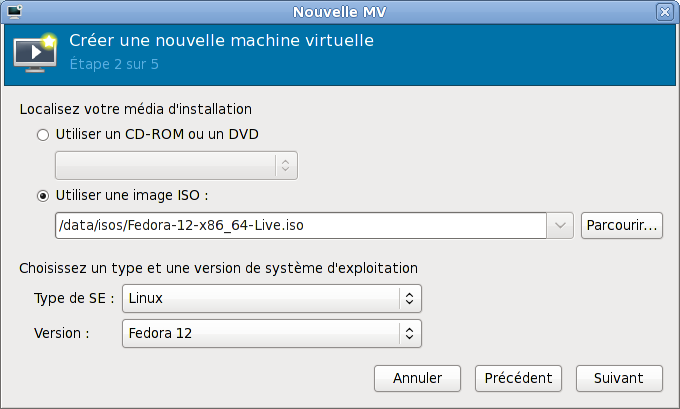680x409 pixels.
Task: Open the CD-ROM drive selection dropdown
Action: click(x=176, y=165)
